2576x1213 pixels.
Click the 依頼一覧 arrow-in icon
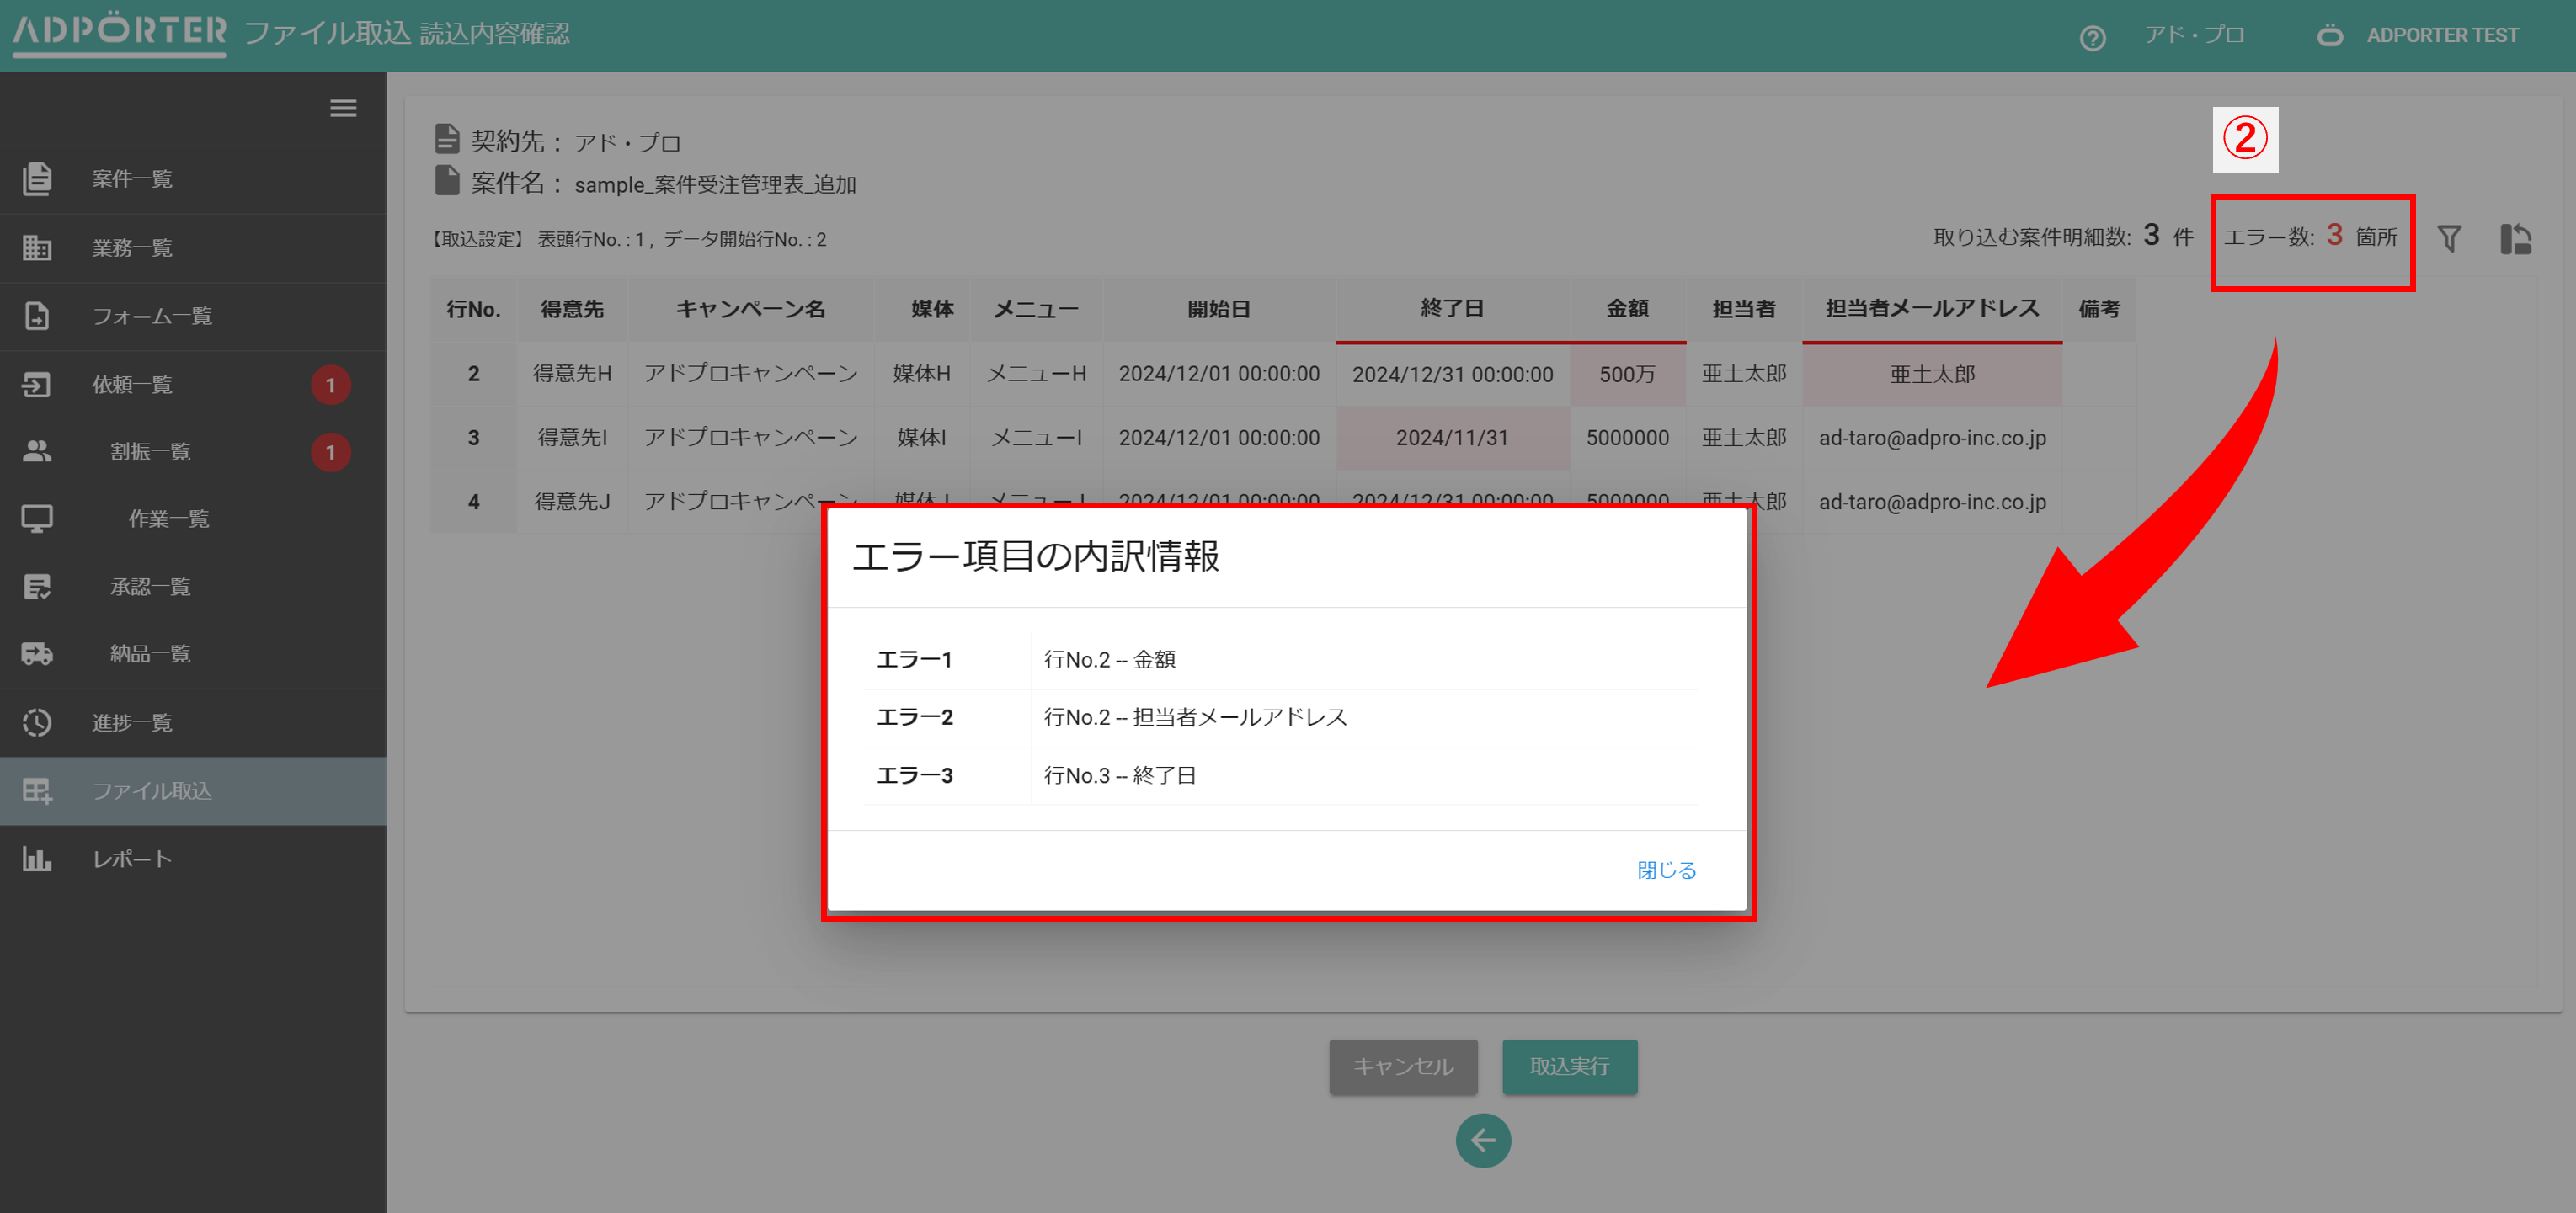pos(37,385)
